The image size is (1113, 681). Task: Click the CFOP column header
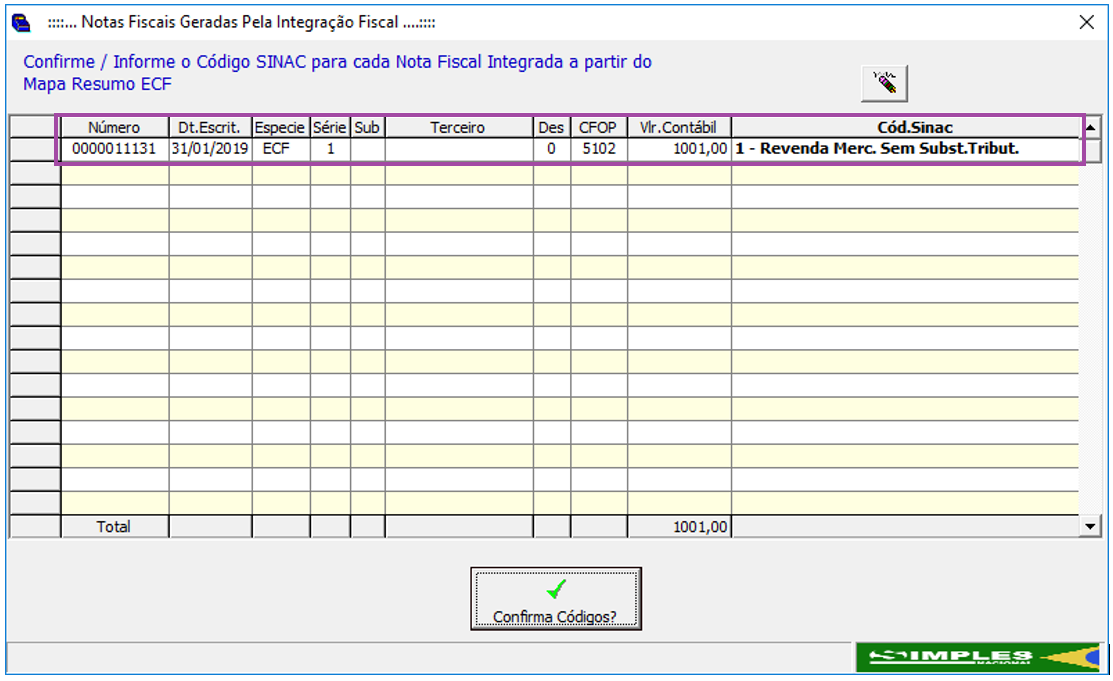tap(598, 128)
